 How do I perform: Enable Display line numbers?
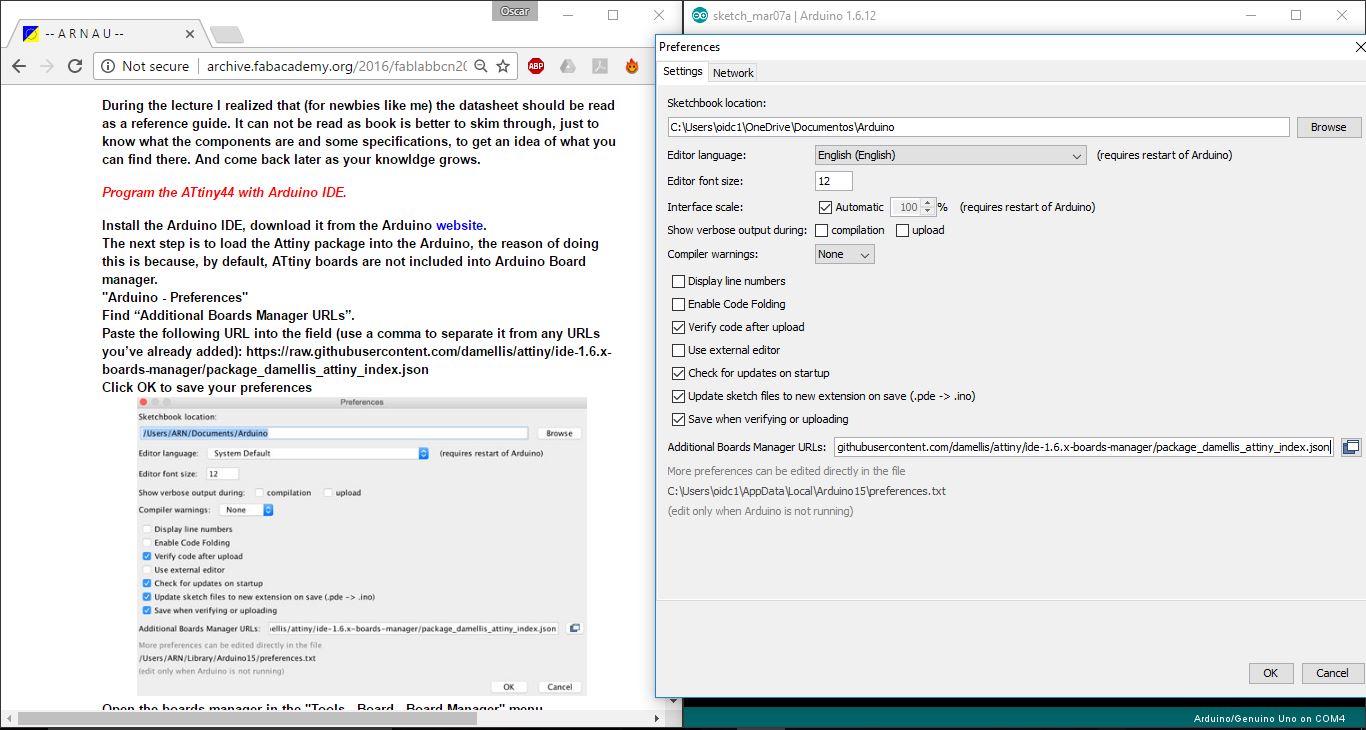coord(679,281)
